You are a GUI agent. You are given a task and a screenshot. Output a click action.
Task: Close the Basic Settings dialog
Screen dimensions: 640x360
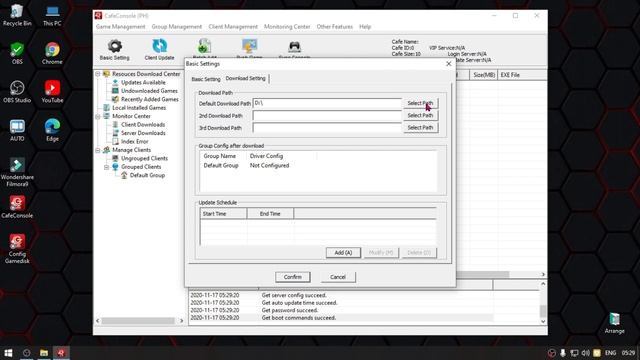449,64
